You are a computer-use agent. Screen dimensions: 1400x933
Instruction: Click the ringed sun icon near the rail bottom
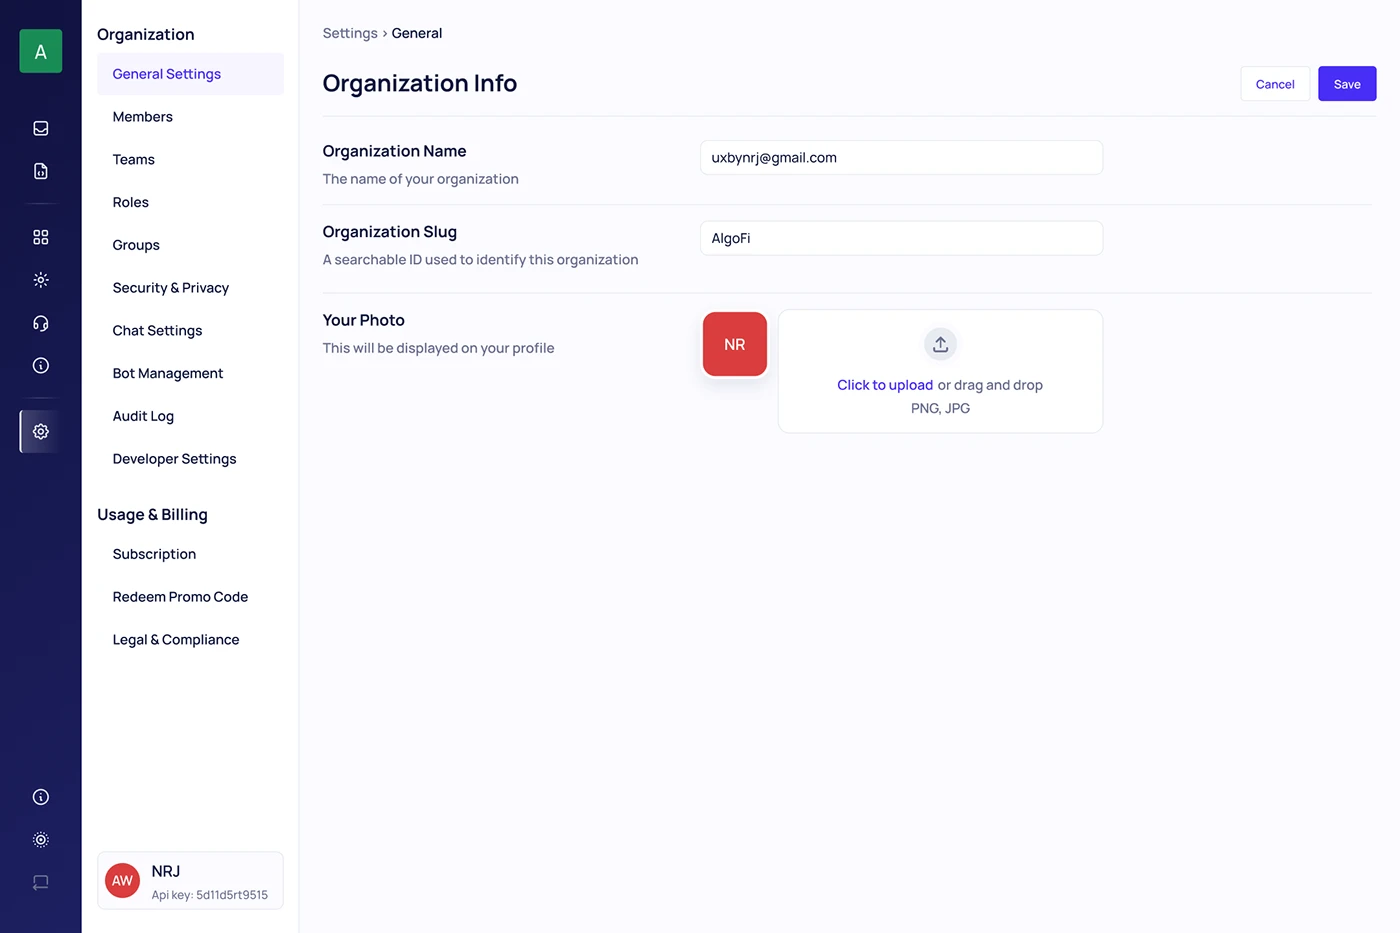(x=41, y=840)
